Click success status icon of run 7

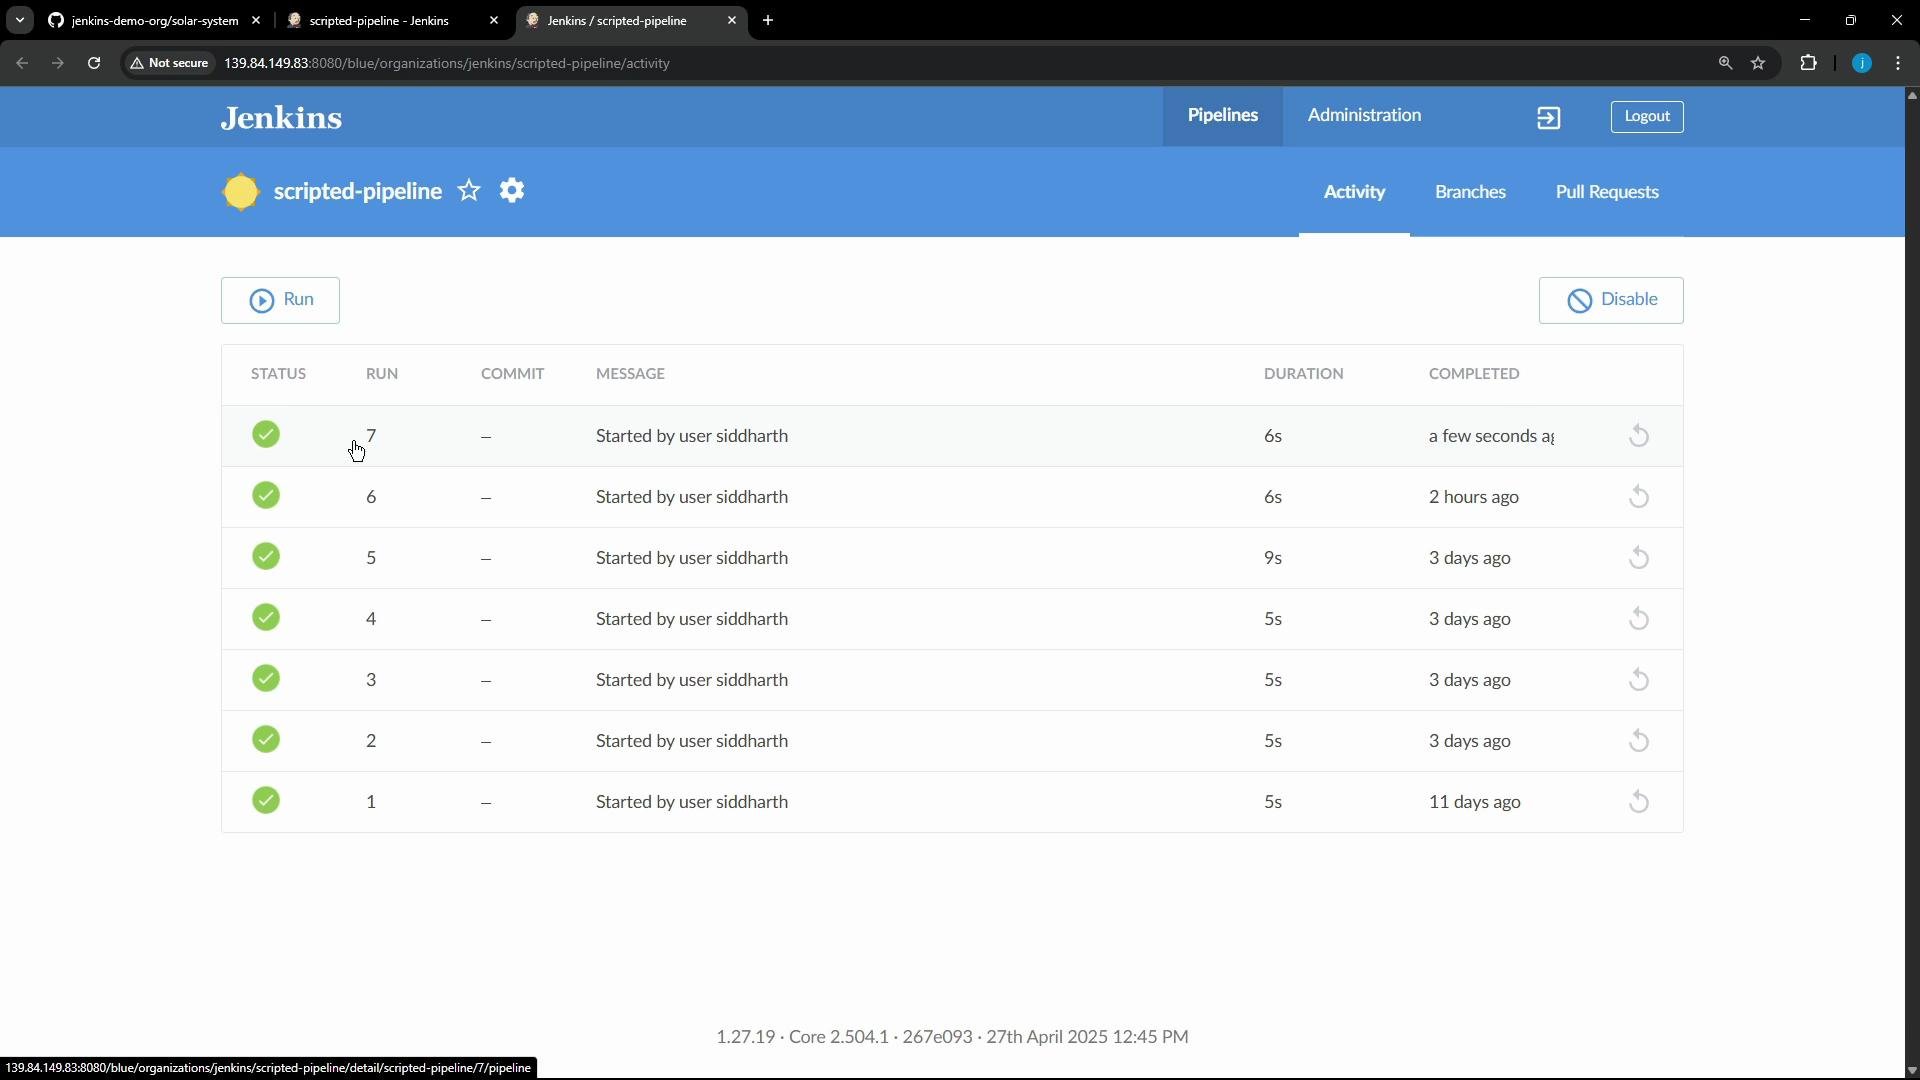point(266,435)
